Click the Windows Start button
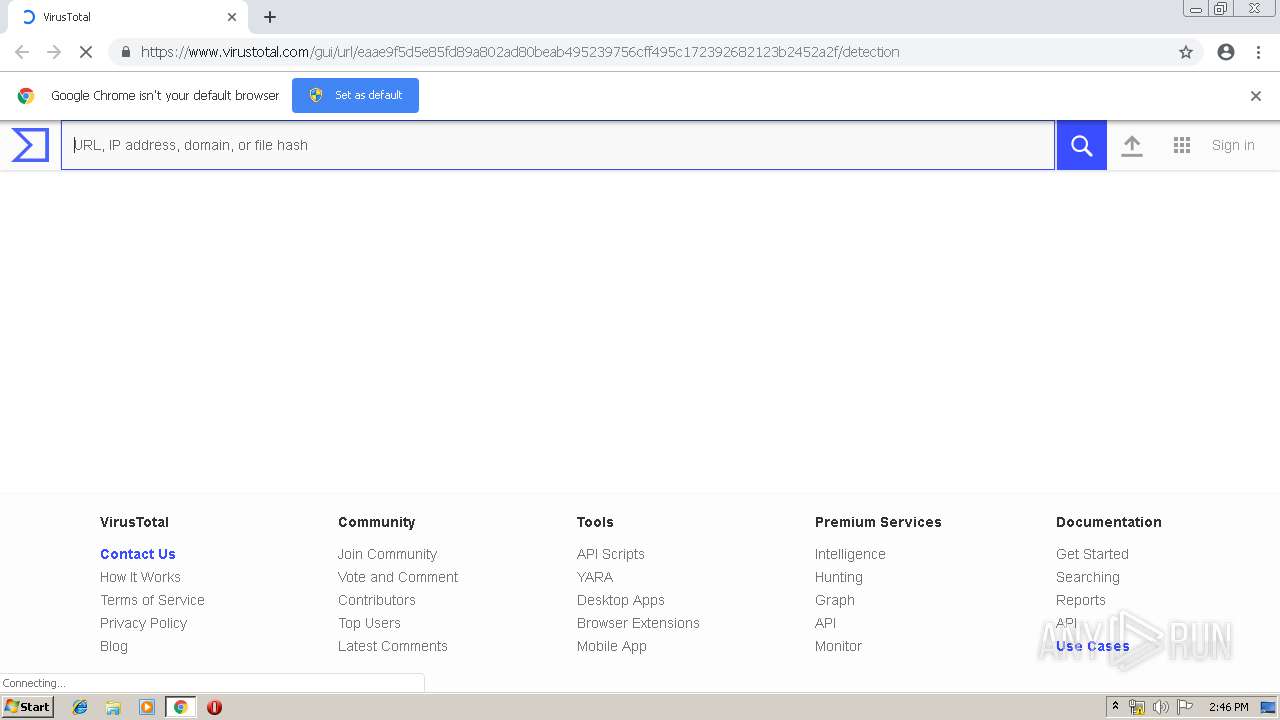 [28, 707]
